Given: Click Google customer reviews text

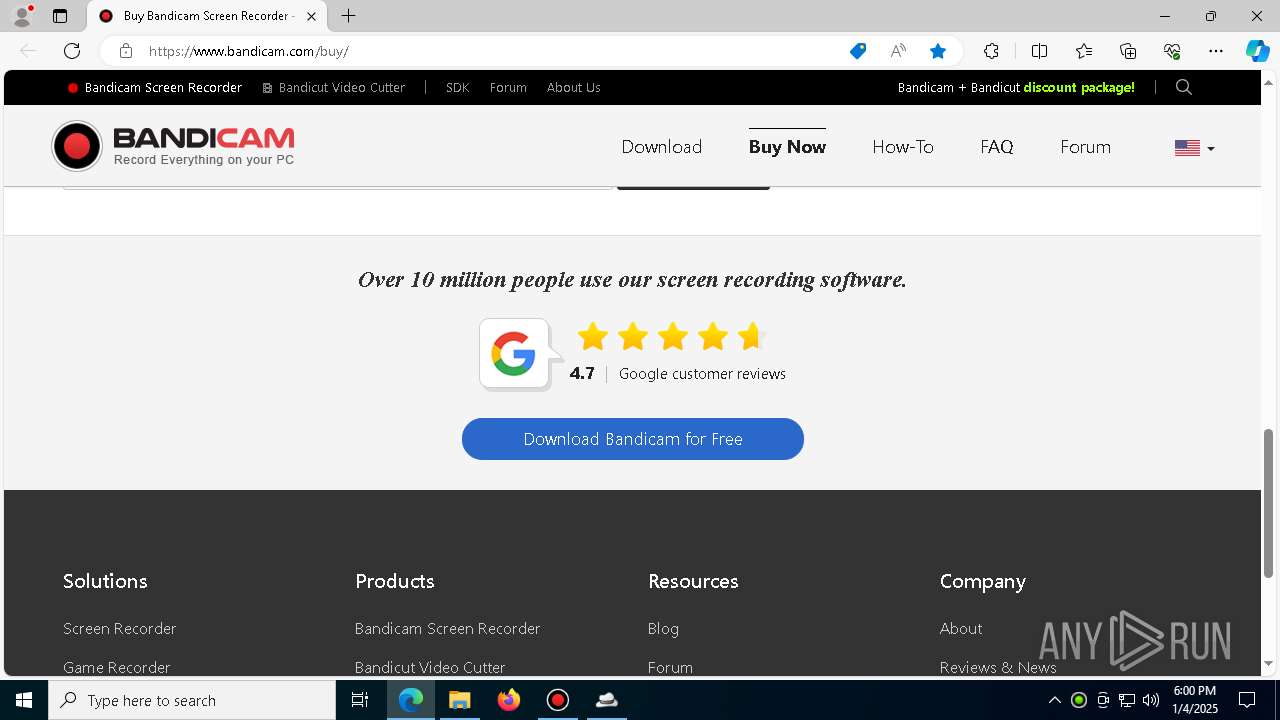Looking at the screenshot, I should pyautogui.click(x=702, y=374).
